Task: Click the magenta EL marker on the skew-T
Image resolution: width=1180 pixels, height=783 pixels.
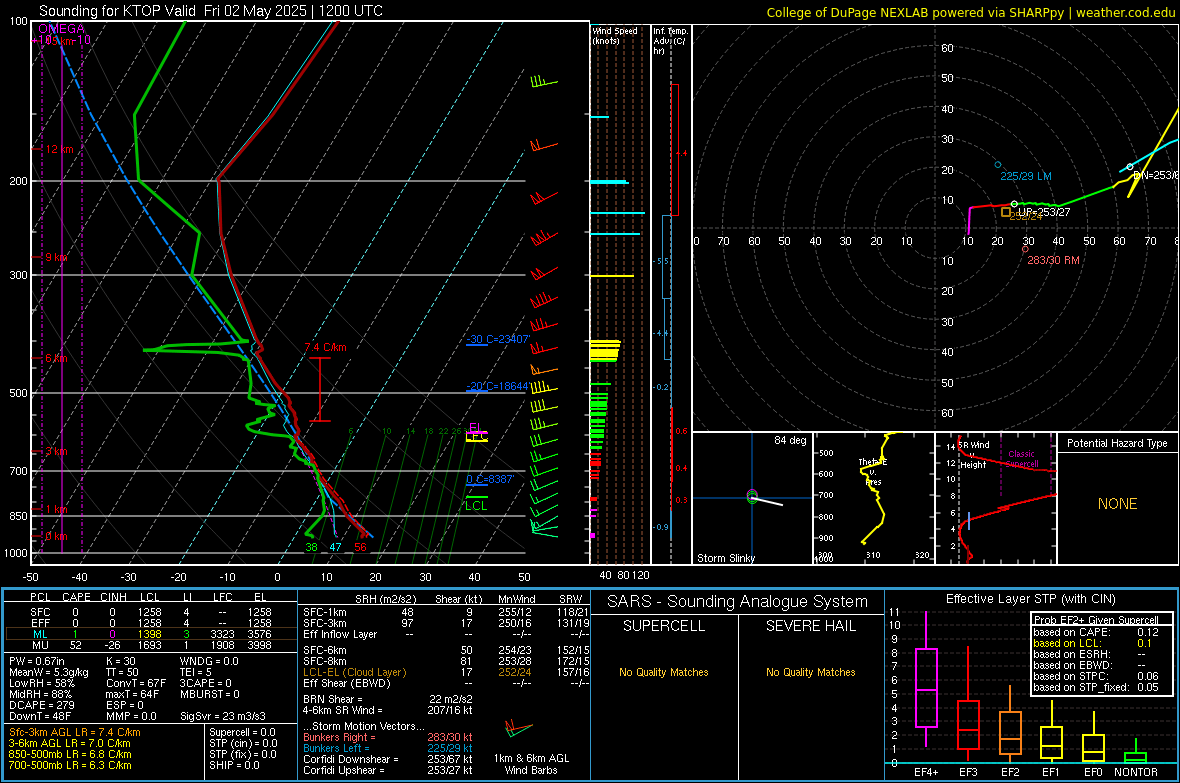Action: [x=476, y=428]
